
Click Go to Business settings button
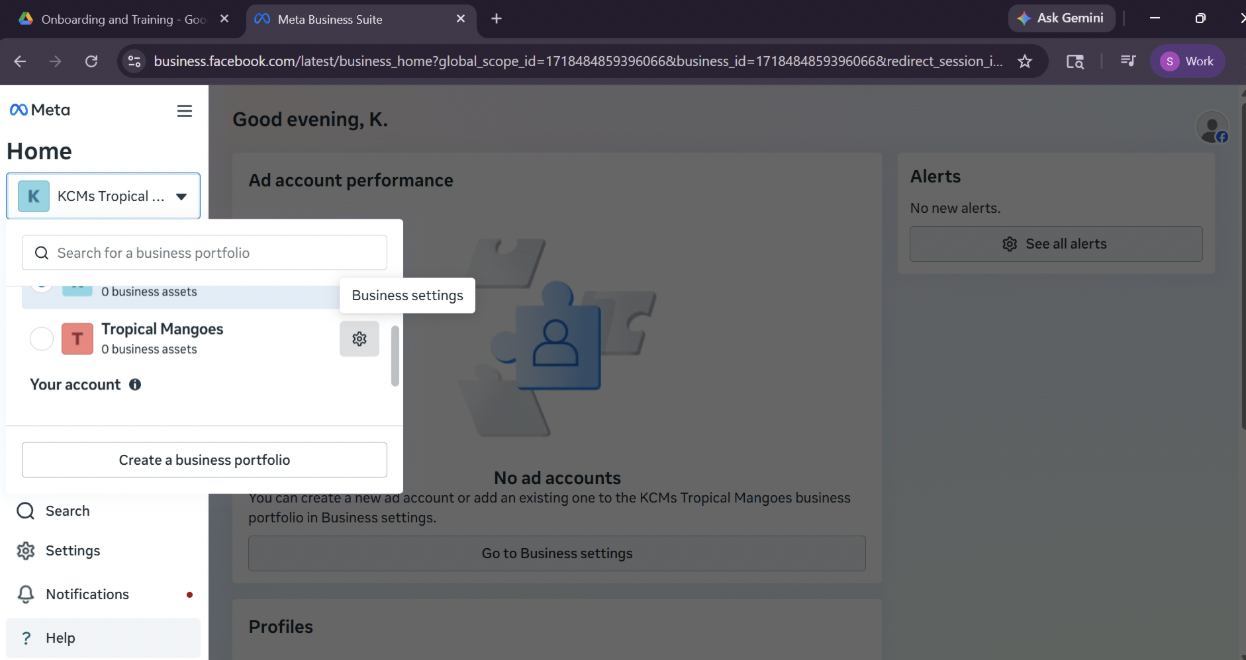[x=557, y=553]
